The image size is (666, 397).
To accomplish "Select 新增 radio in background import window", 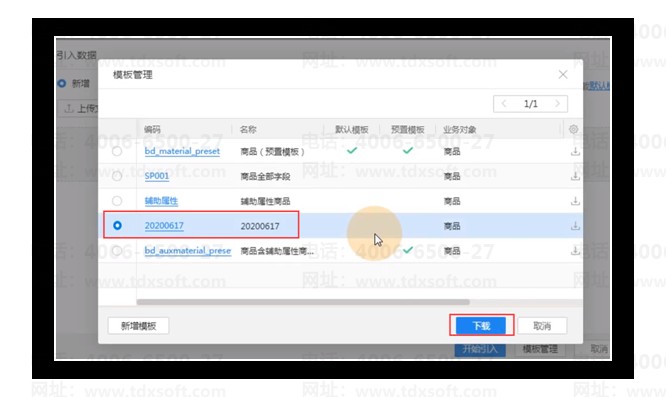I will click(x=62, y=83).
